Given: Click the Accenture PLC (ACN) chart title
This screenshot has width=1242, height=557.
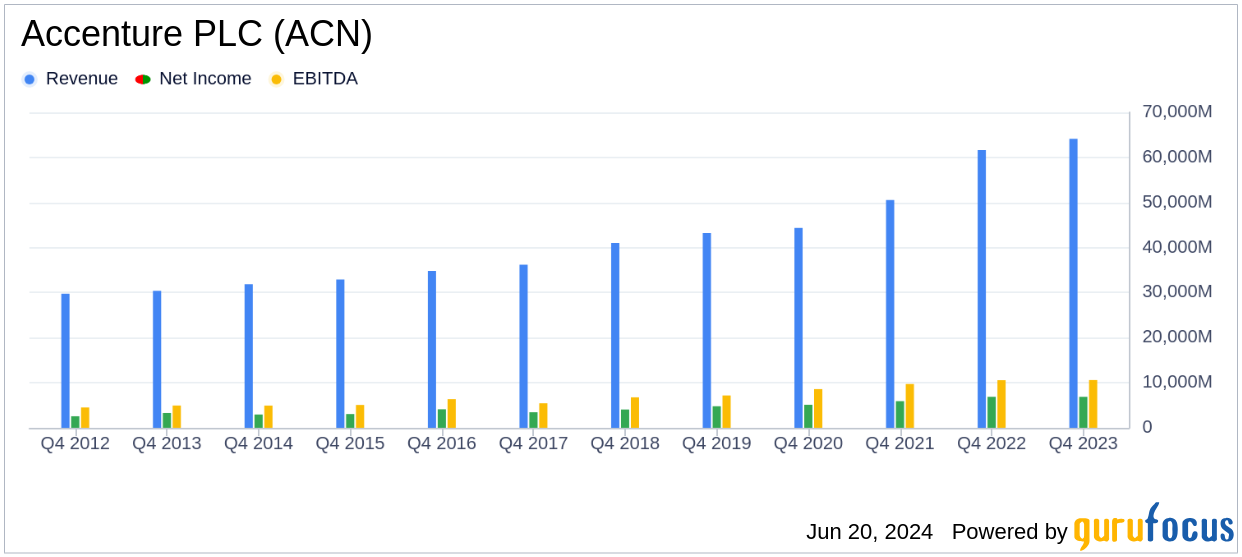Looking at the screenshot, I should [197, 34].
